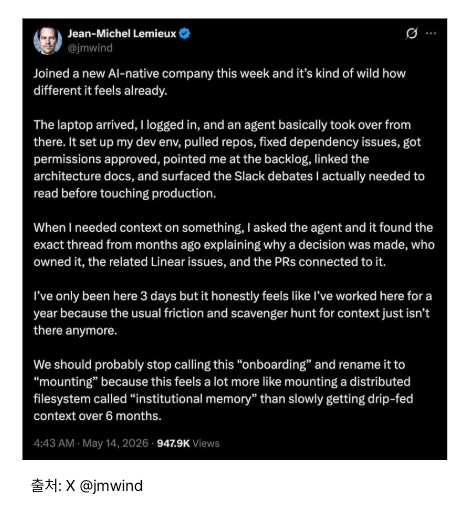Image resolution: width=465 pixels, height=506 pixels.
Task: Click the quoted word "onboarding" in the tweet
Action: (x=274, y=365)
